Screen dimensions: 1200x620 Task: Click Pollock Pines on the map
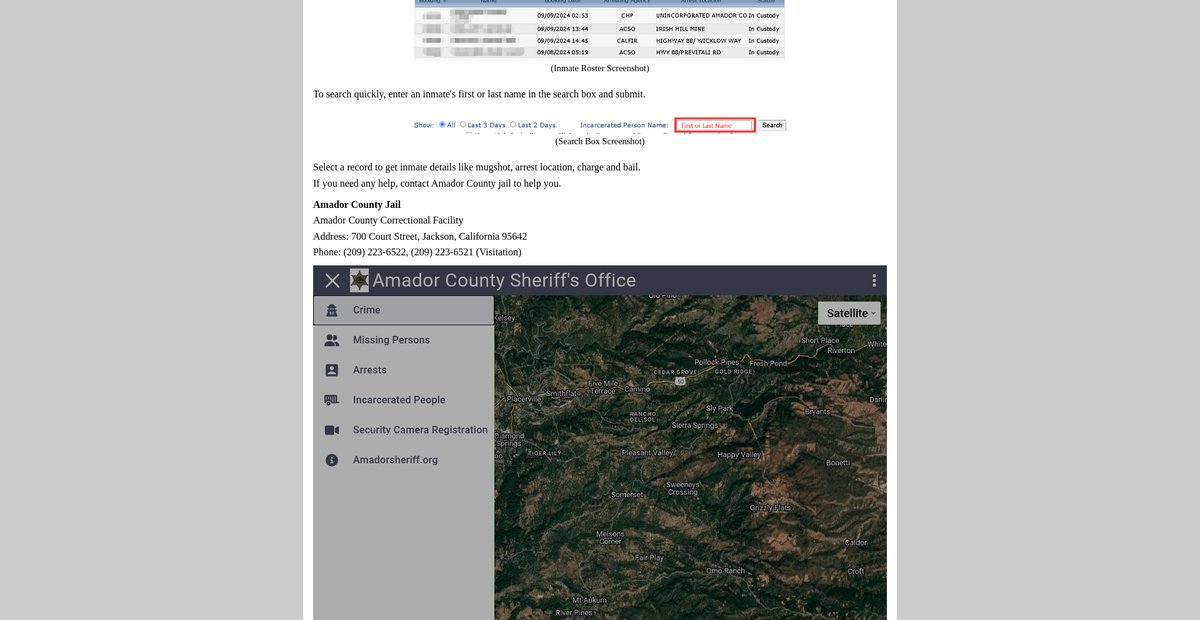pyautogui.click(x=717, y=362)
